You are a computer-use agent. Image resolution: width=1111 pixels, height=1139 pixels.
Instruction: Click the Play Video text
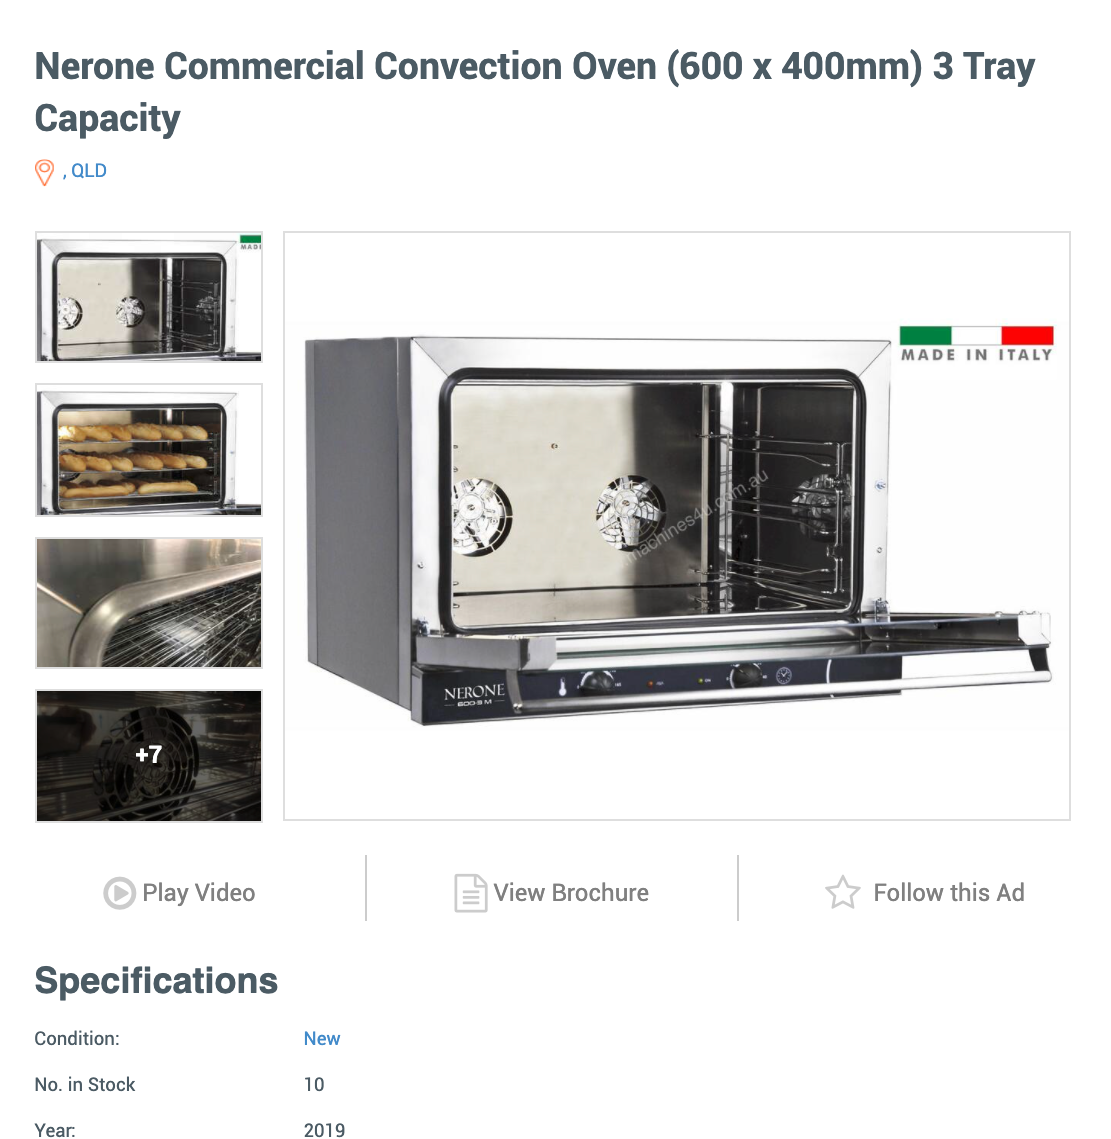coord(198,893)
